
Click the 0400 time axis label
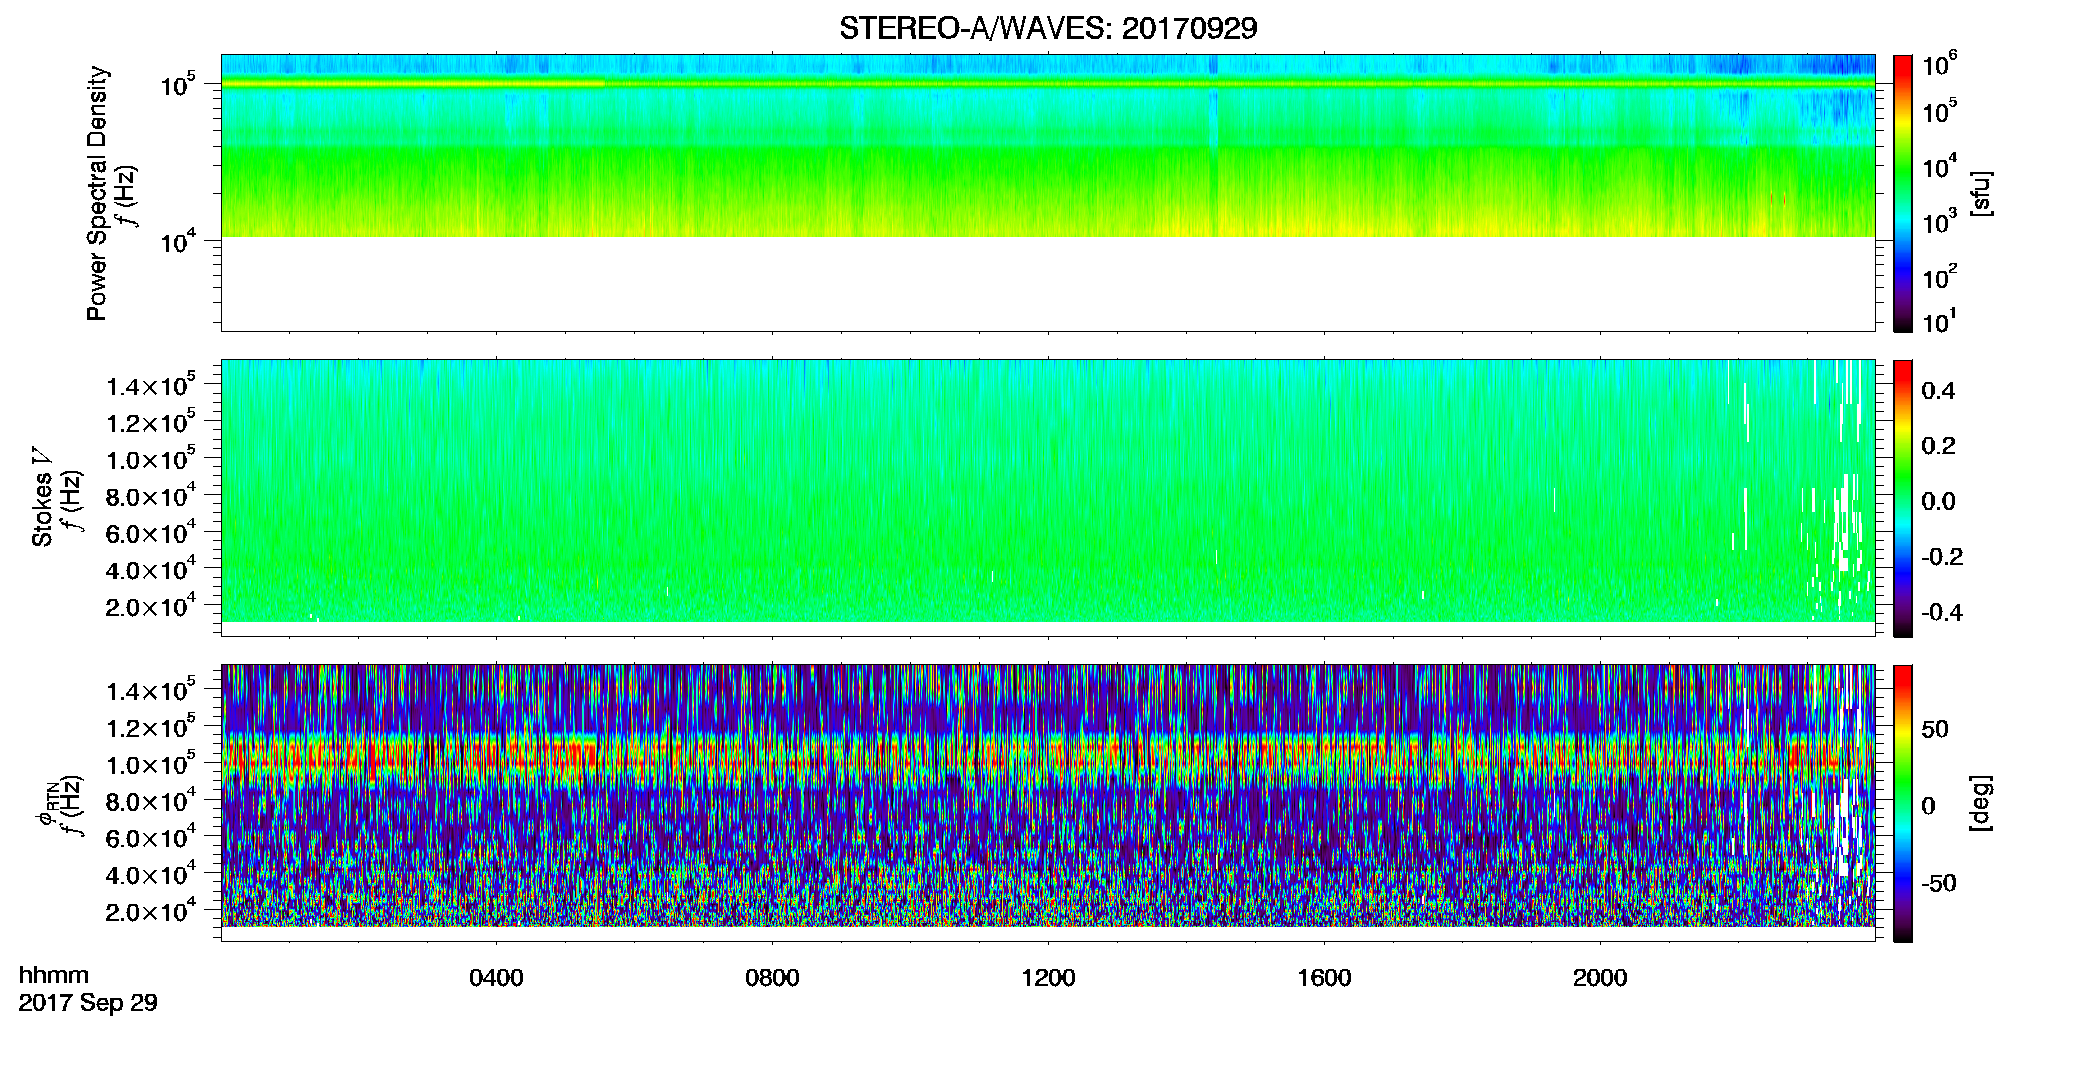pyautogui.click(x=496, y=978)
